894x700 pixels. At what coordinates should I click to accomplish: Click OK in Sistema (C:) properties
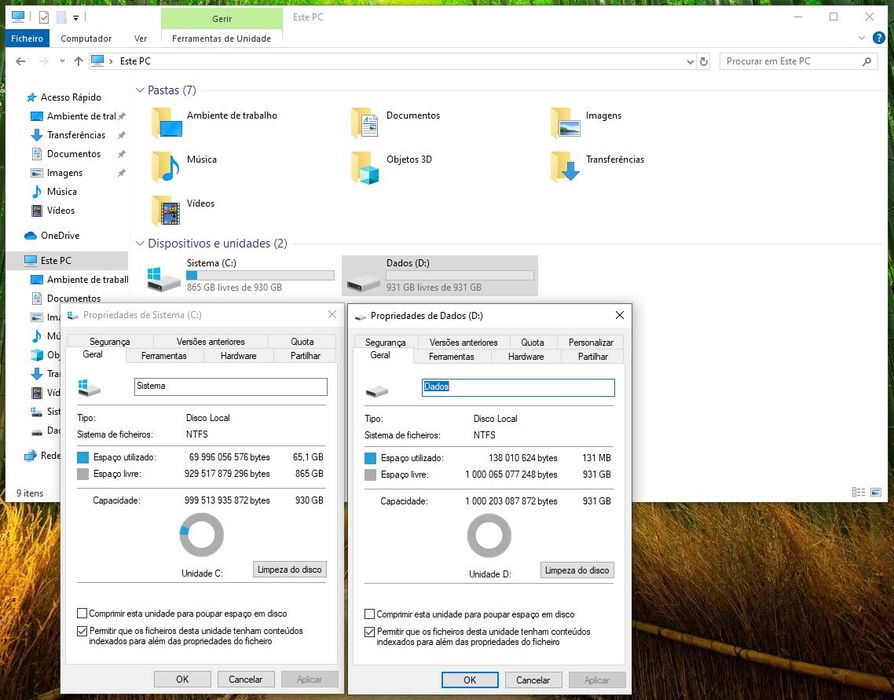click(182, 679)
